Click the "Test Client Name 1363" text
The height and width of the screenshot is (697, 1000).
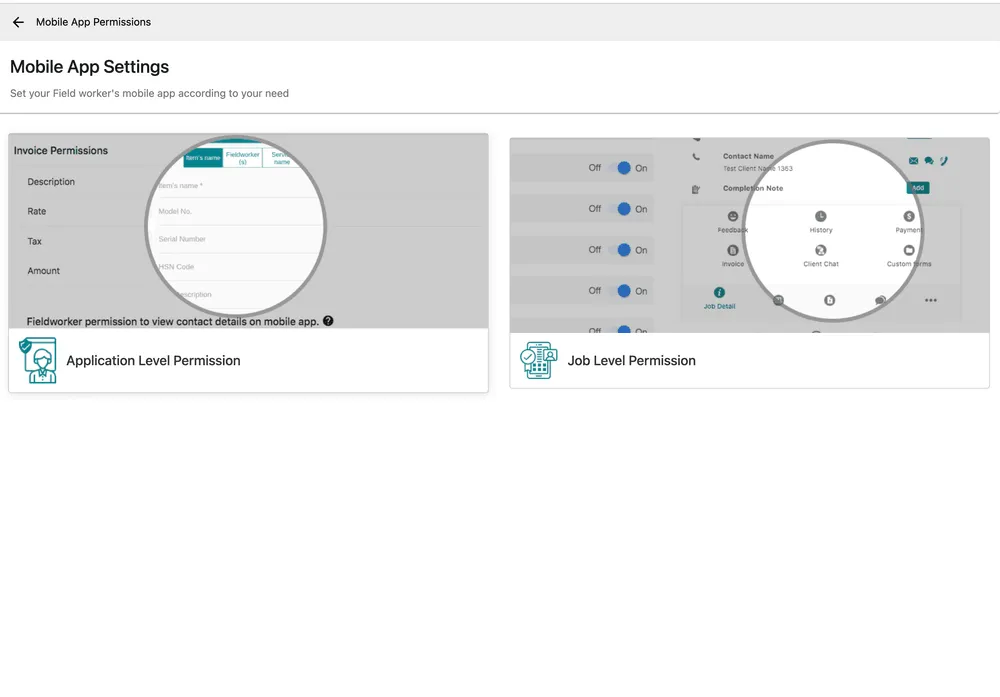click(758, 168)
